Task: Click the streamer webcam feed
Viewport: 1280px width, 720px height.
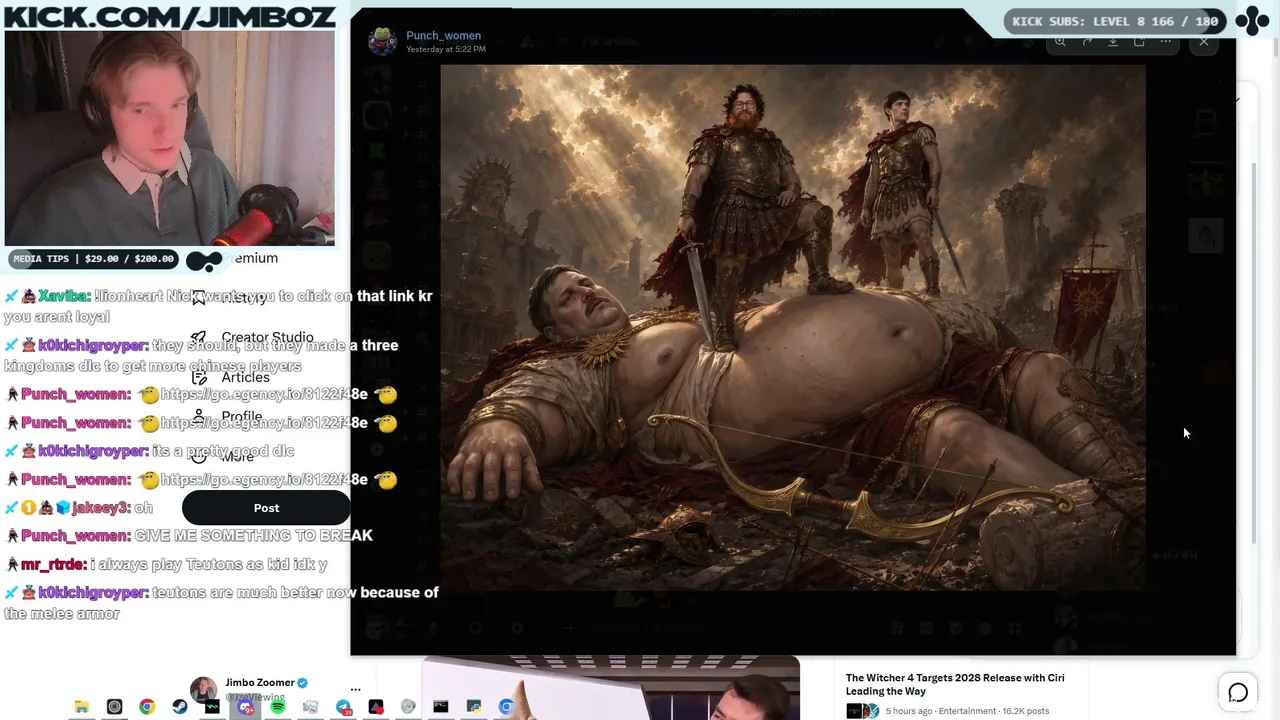Action: 169,138
